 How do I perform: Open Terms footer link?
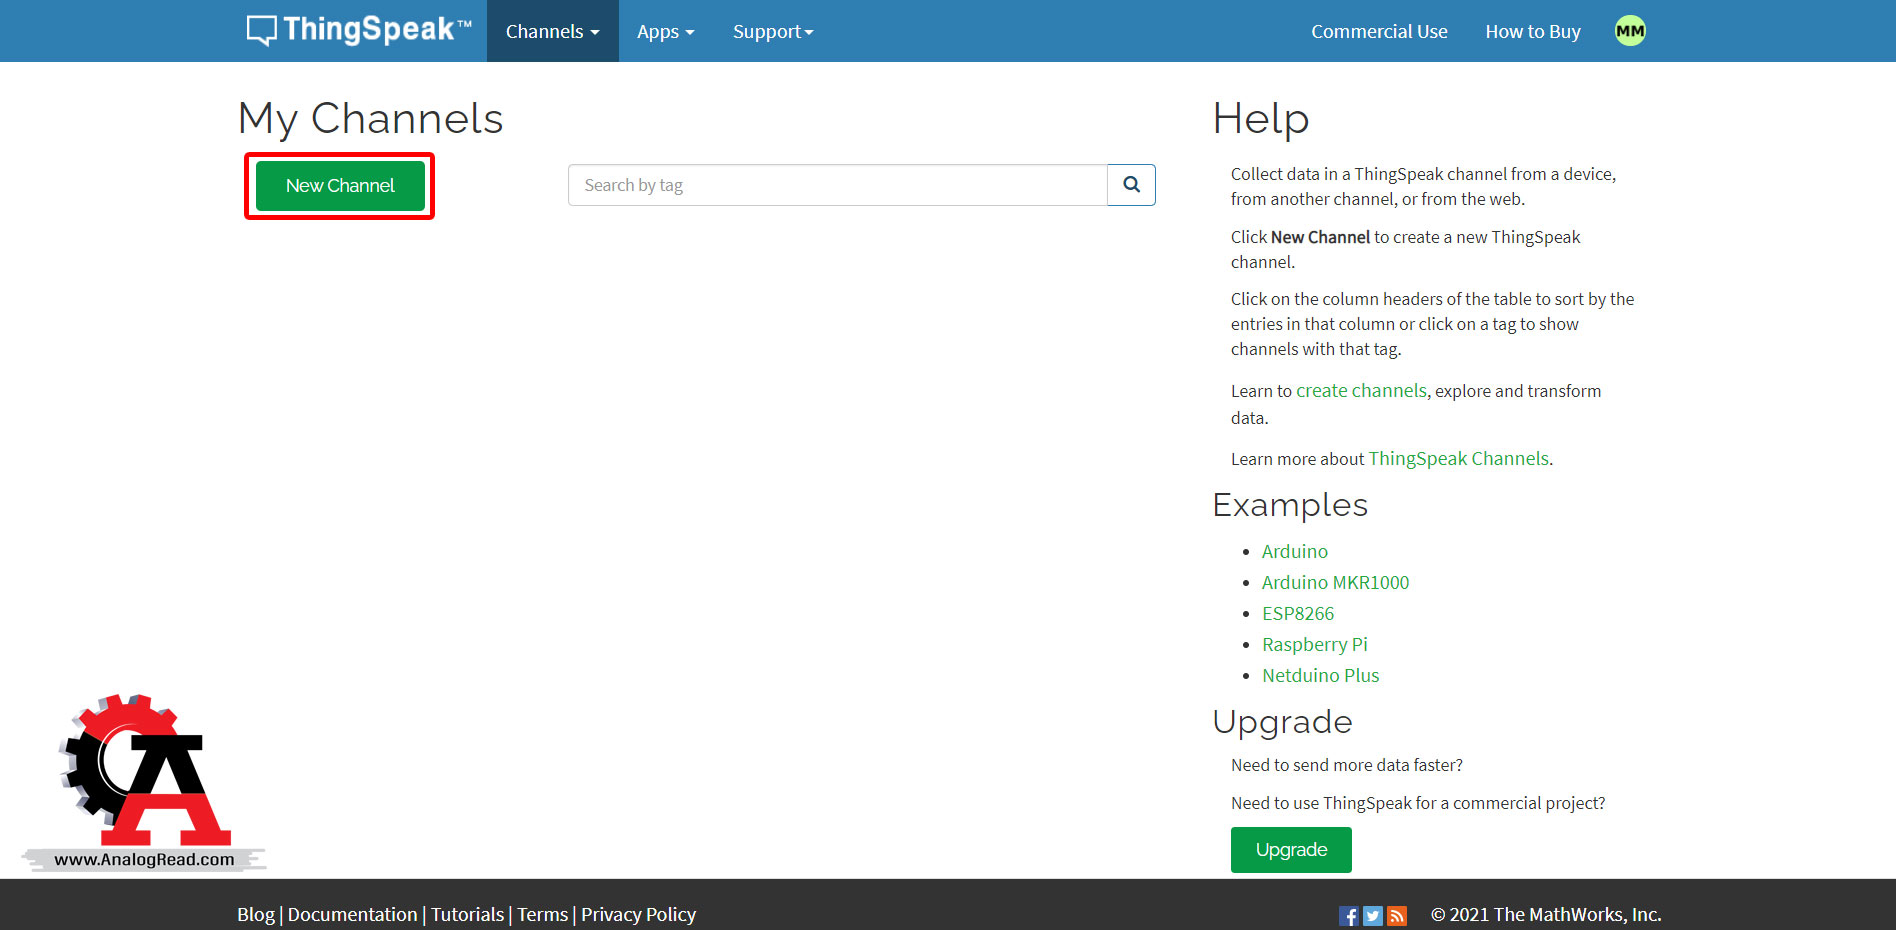click(542, 915)
